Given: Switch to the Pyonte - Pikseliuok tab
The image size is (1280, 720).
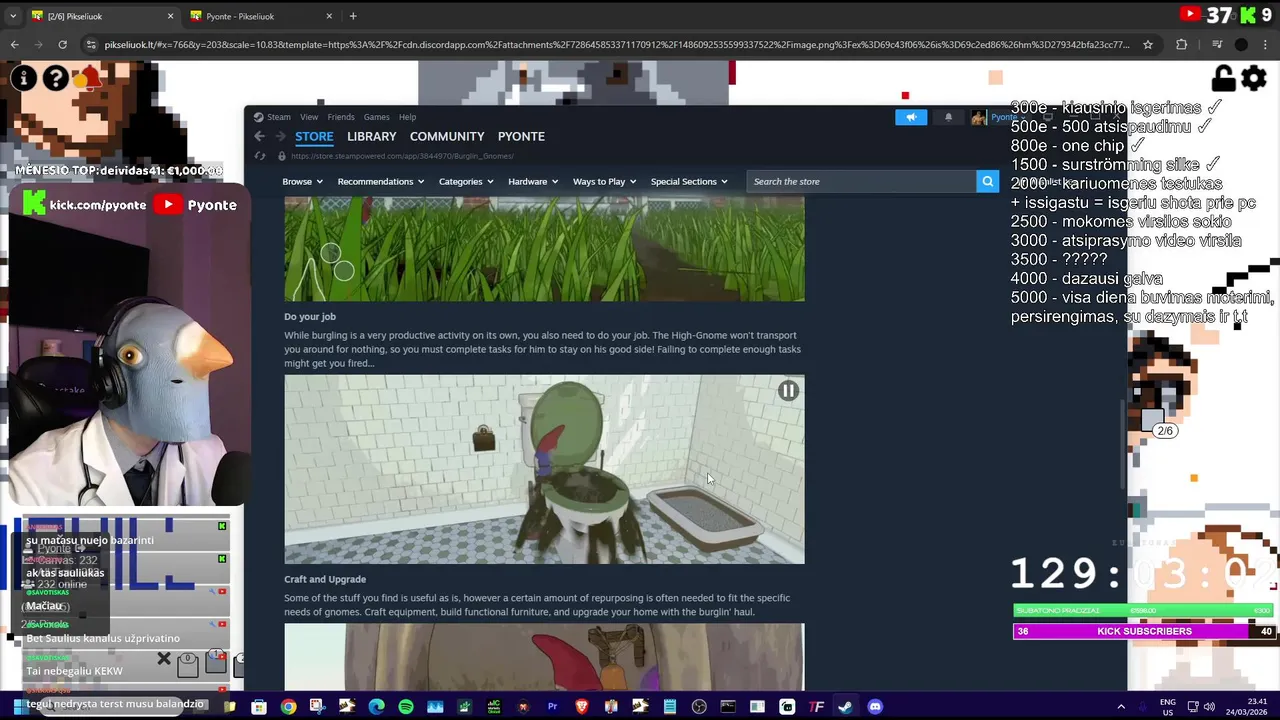Looking at the screenshot, I should click(258, 16).
